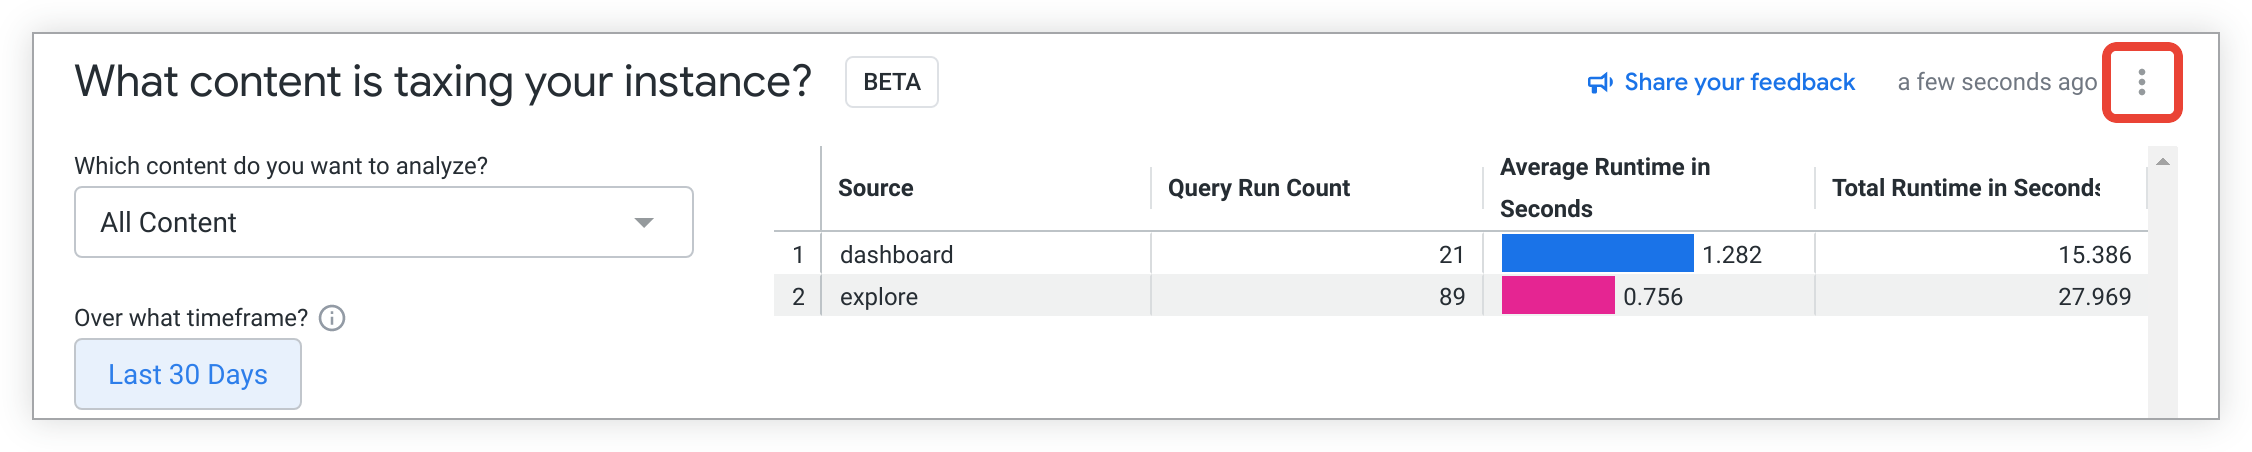Image resolution: width=2252 pixels, height=452 pixels.
Task: Click the timeframe info icon
Action: click(x=332, y=318)
